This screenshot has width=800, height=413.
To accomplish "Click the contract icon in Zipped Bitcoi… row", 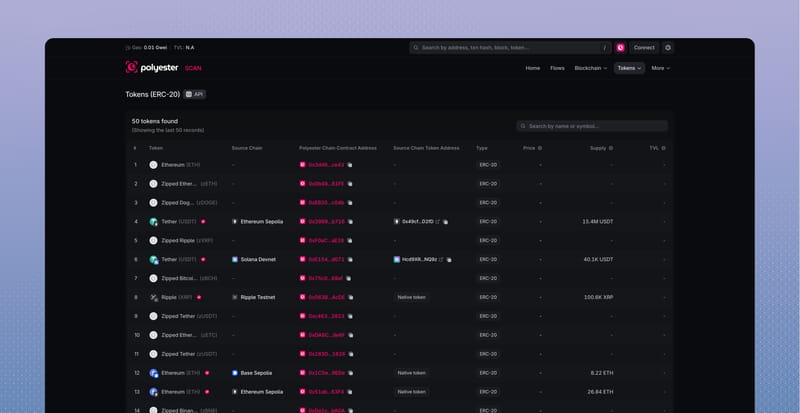I will pyautogui.click(x=303, y=278).
